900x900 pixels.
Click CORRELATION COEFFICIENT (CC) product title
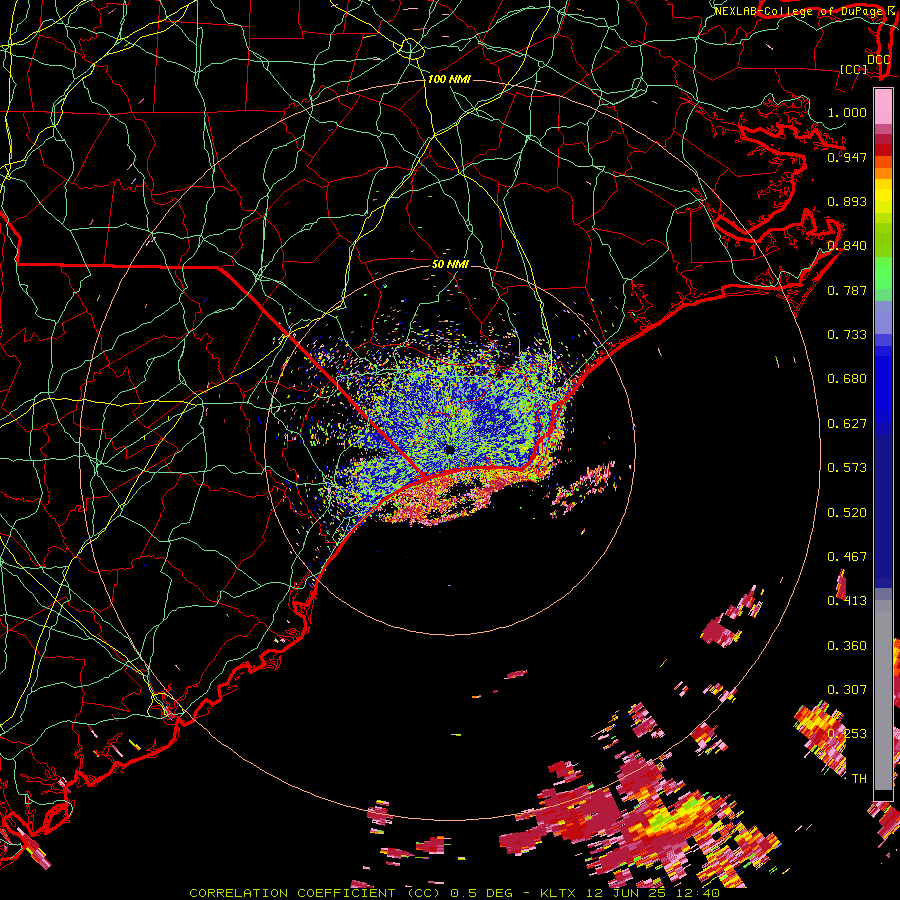pyautogui.click(x=315, y=893)
